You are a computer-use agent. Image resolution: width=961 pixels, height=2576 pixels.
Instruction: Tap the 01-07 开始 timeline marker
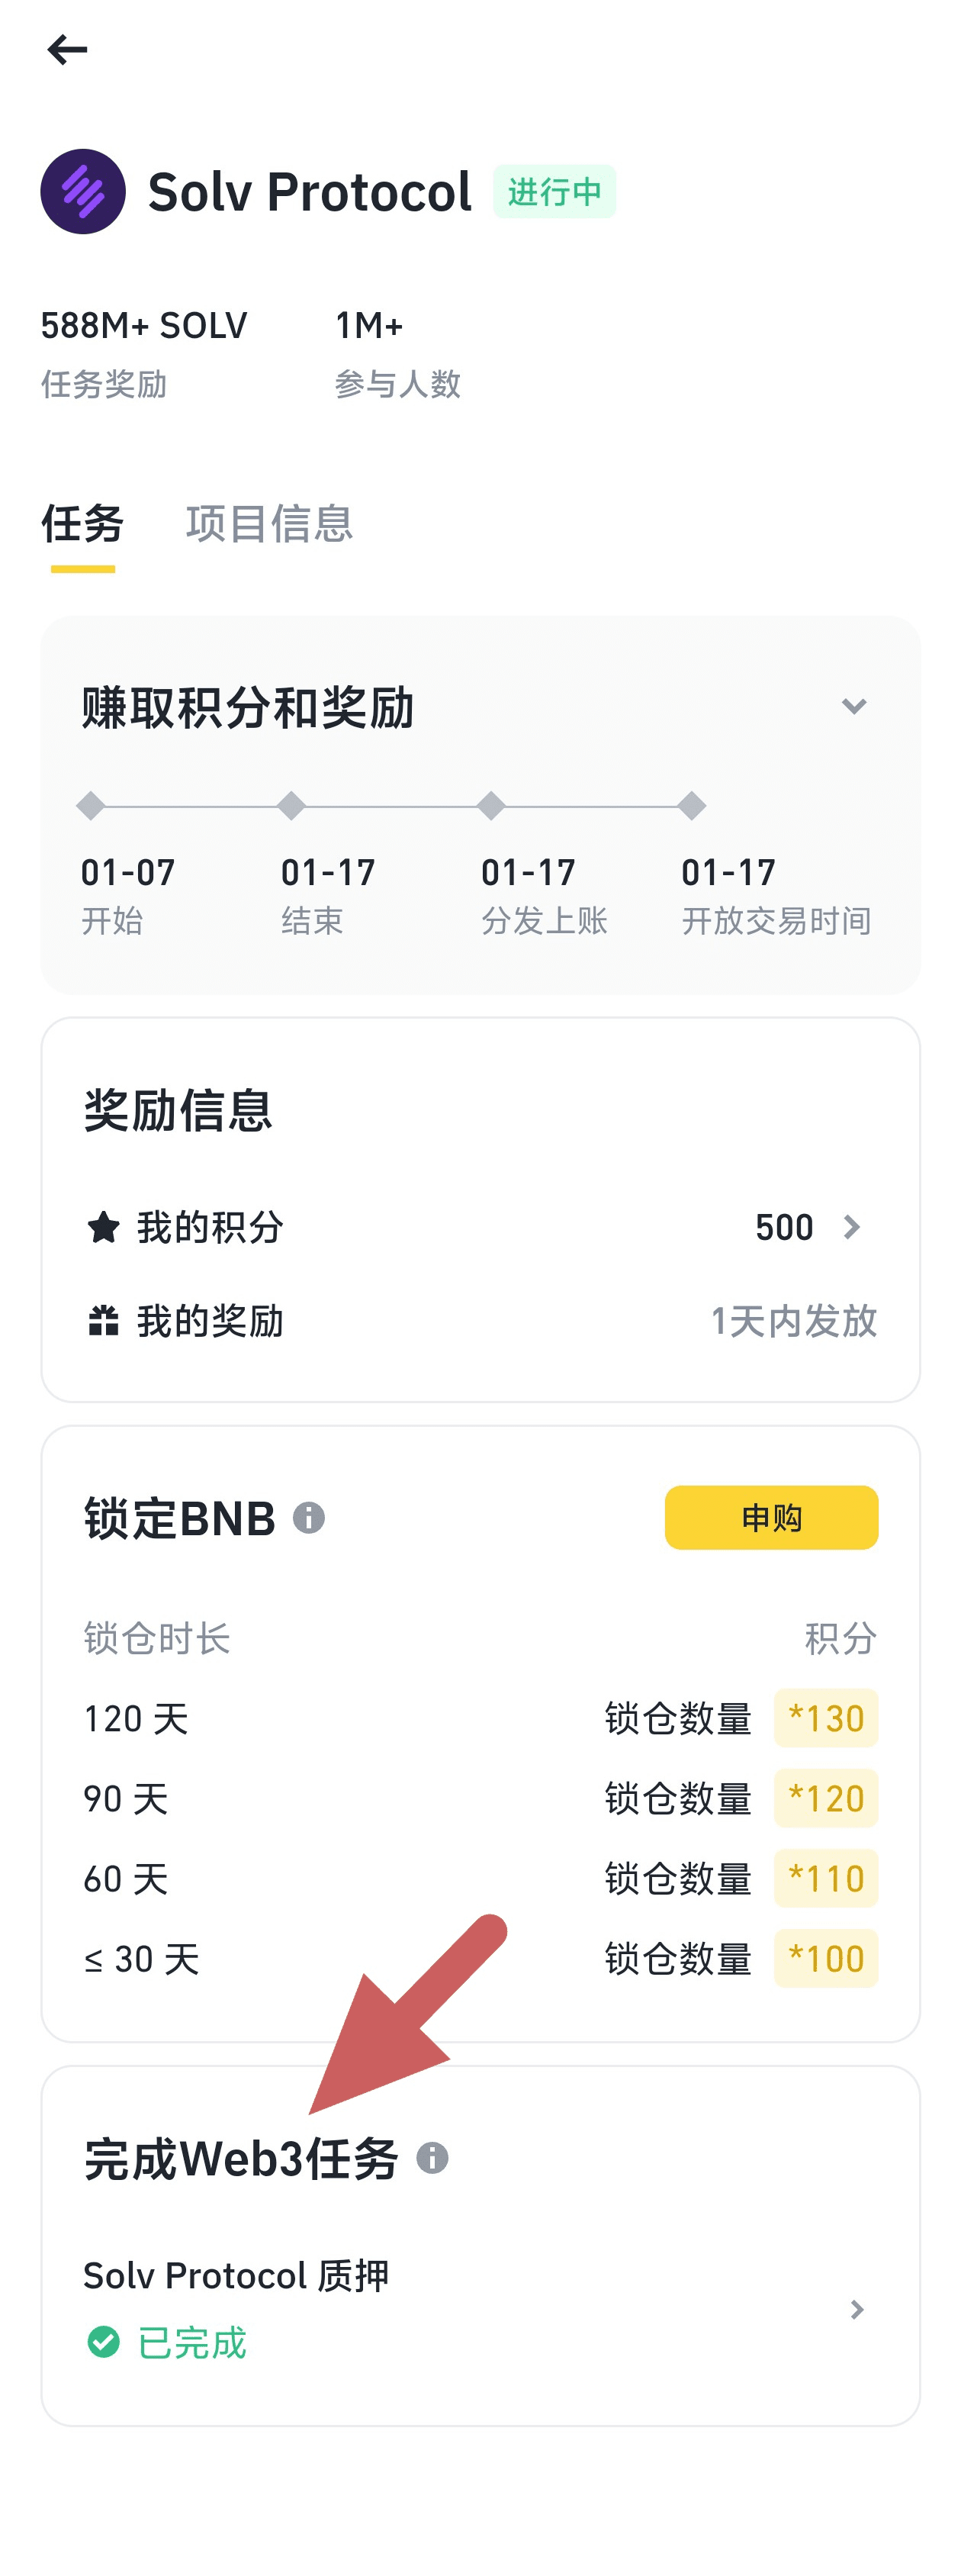pyautogui.click(x=91, y=805)
